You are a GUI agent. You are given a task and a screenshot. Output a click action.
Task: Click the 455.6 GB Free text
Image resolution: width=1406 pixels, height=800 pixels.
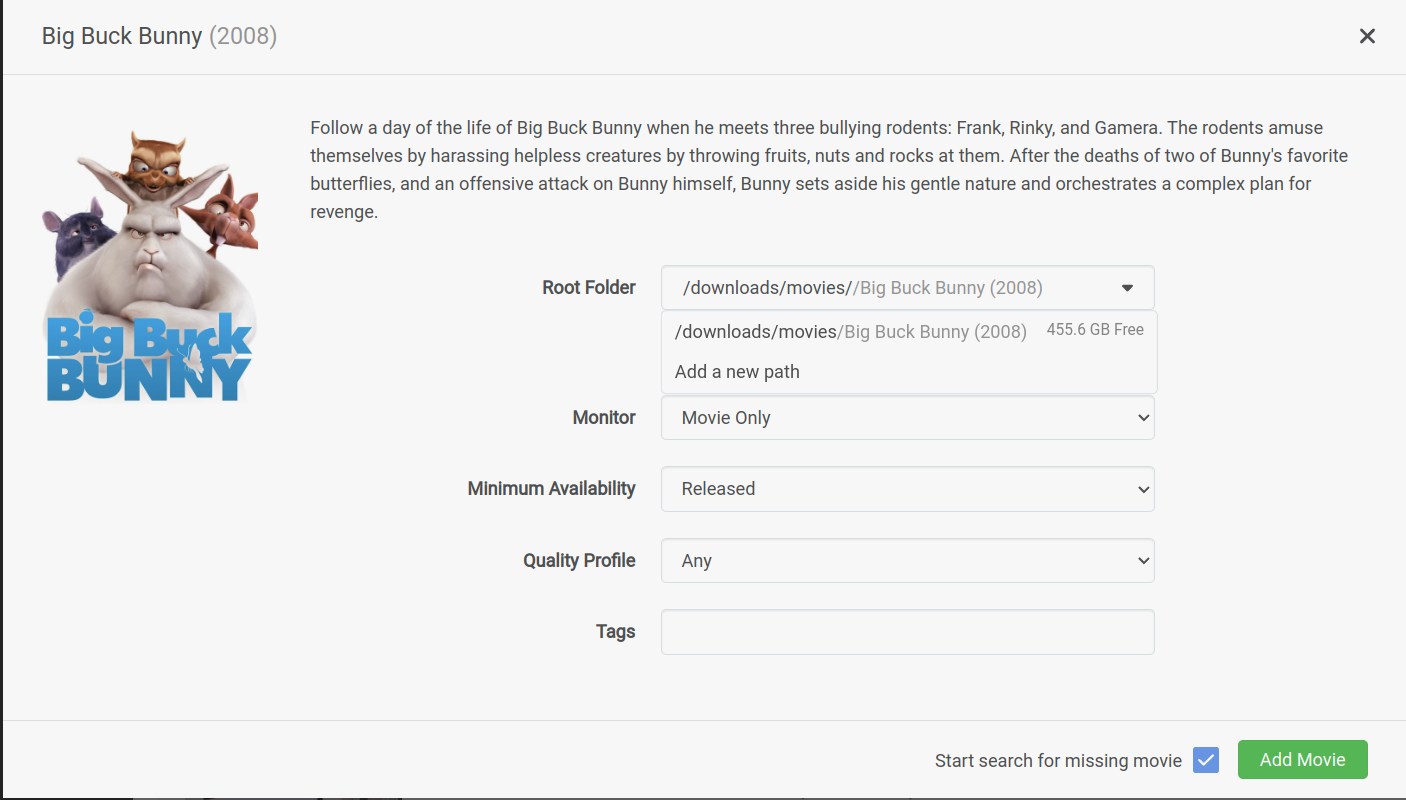coord(1095,330)
